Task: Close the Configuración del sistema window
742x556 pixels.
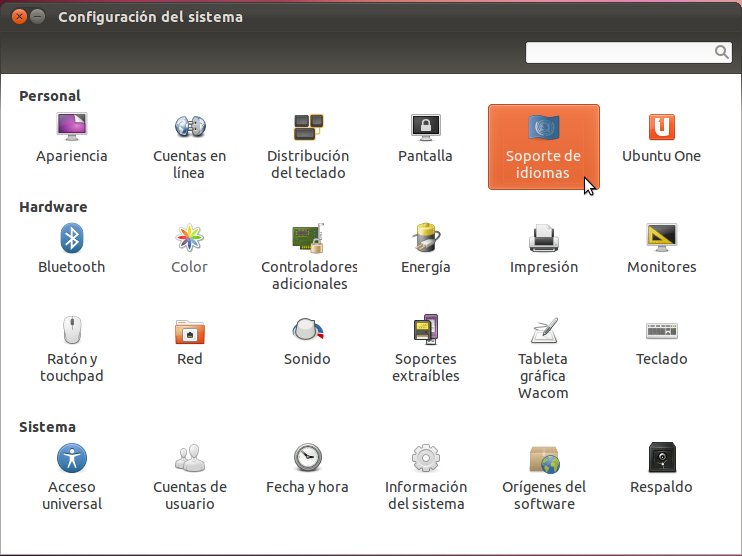Action: pos(19,17)
